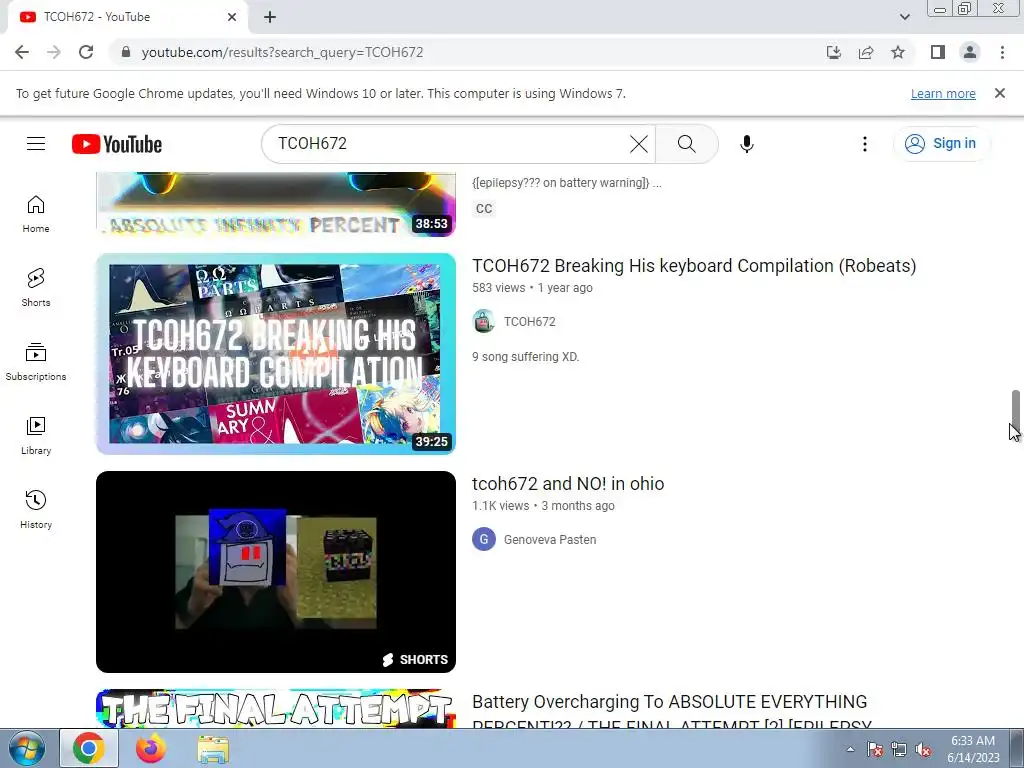Image resolution: width=1024 pixels, height=768 pixels.
Task: View site information via the padlock icon
Action: [x=126, y=52]
